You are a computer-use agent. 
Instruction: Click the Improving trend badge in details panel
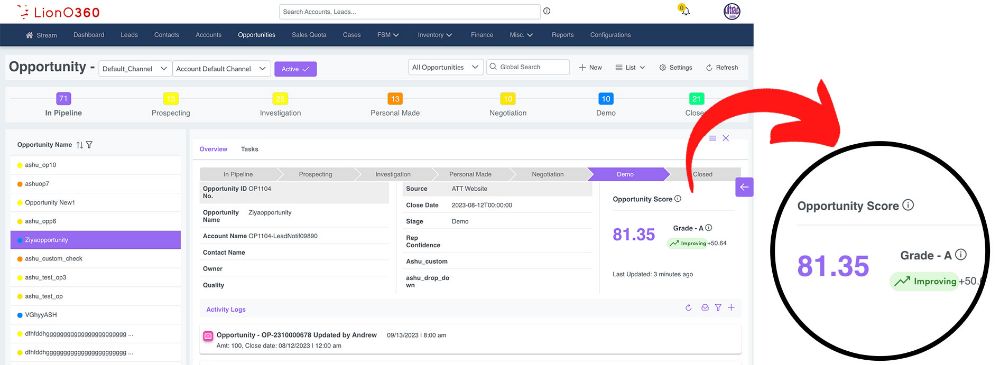688,243
